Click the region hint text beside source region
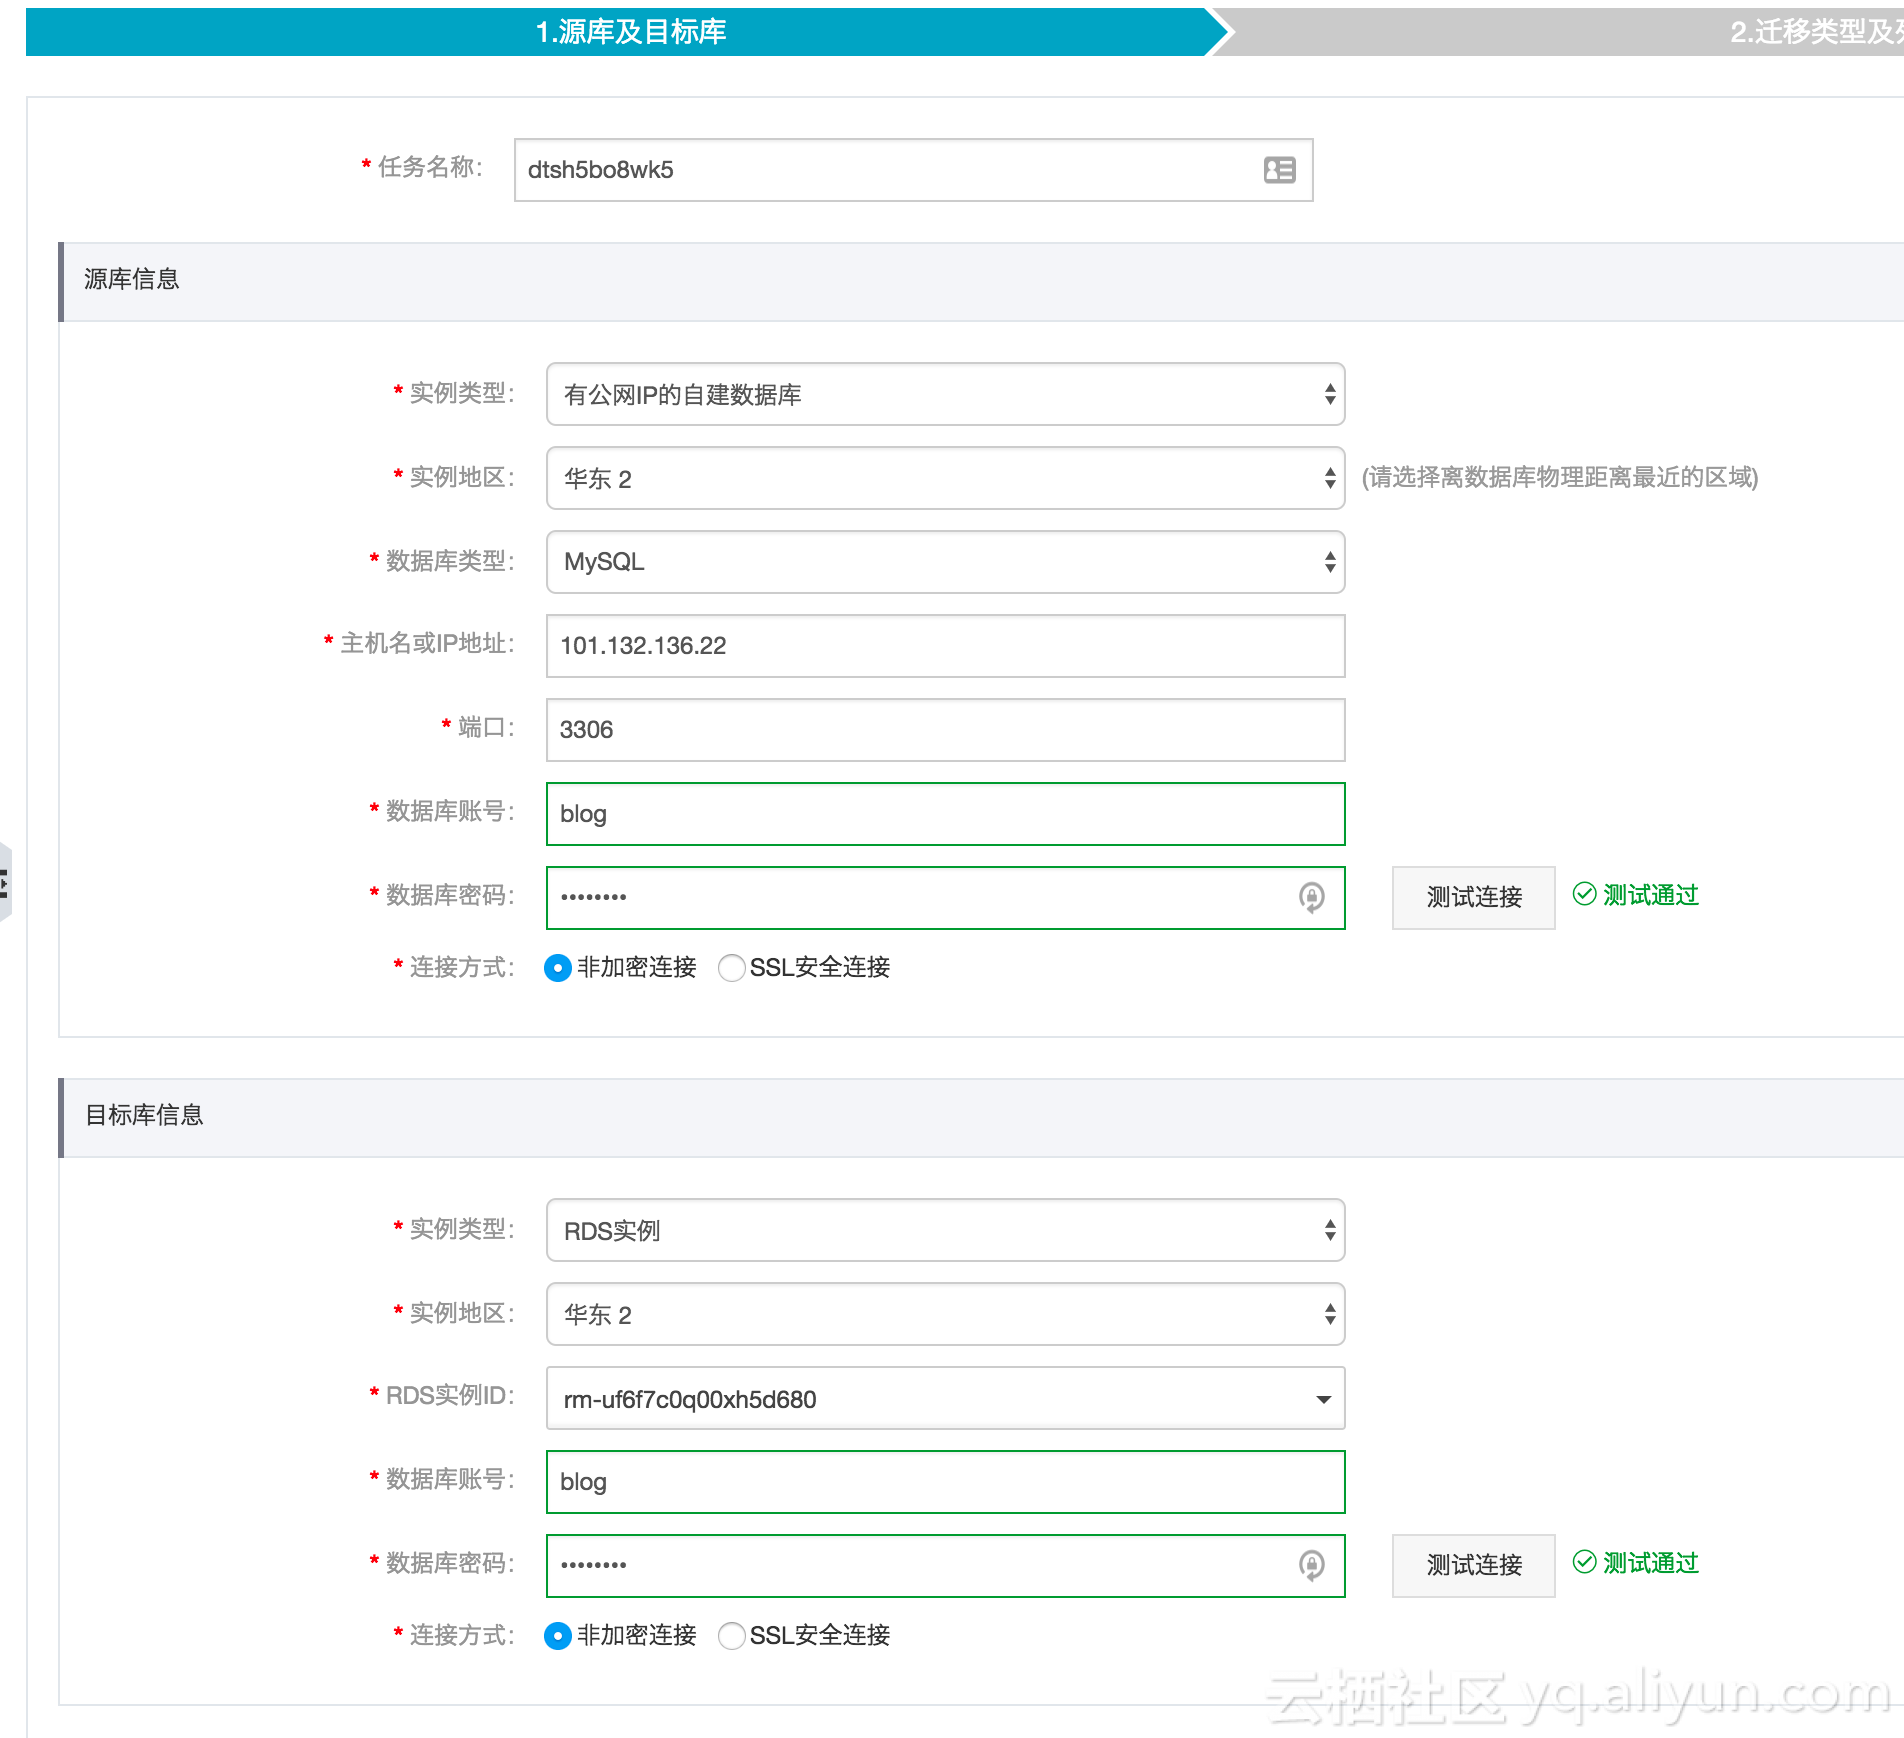The image size is (1904, 1738). click(x=1560, y=477)
